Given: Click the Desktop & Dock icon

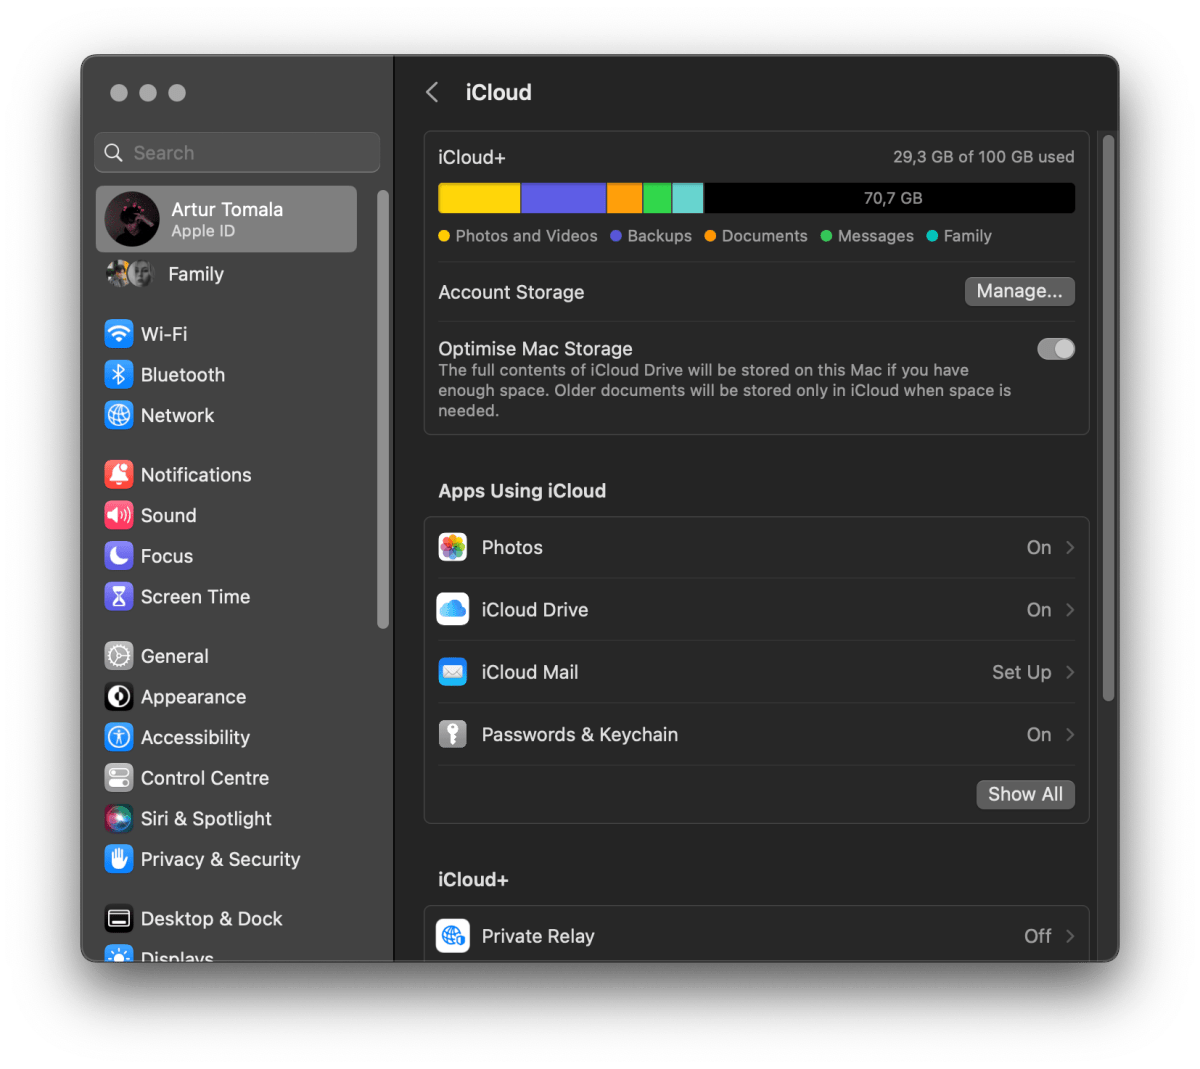Looking at the screenshot, I should coord(119,919).
